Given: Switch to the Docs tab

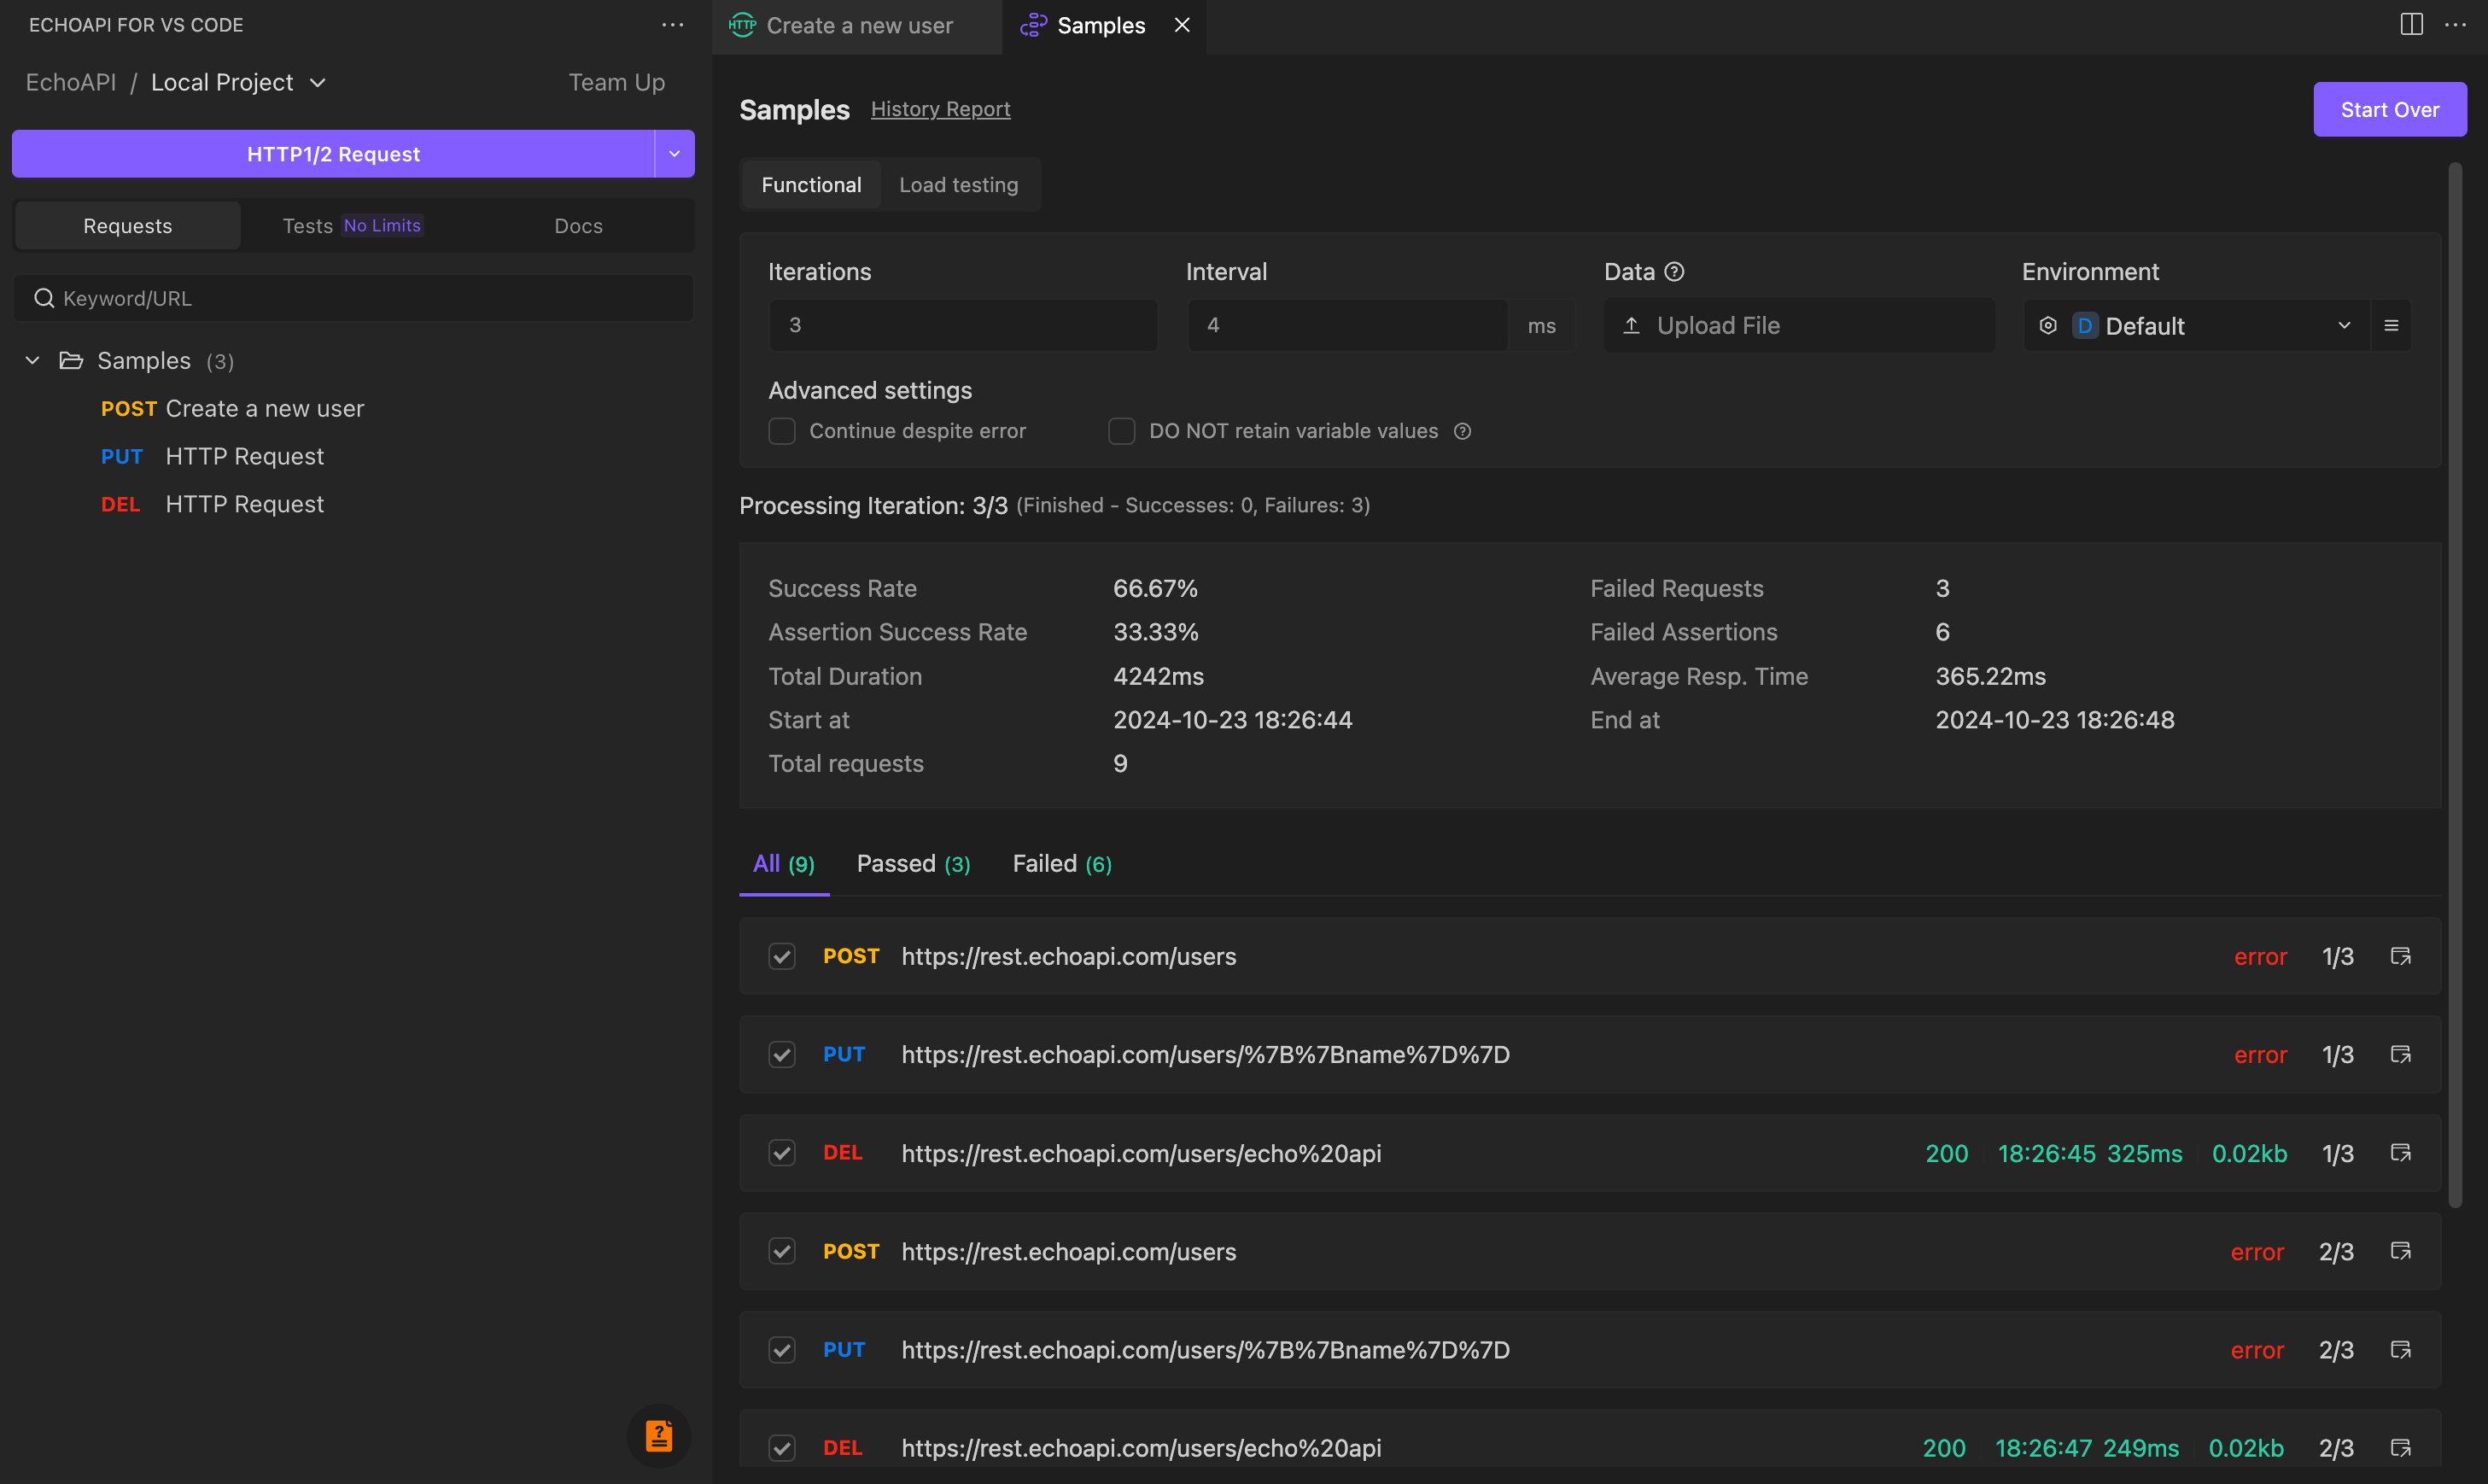Looking at the screenshot, I should coord(578,226).
